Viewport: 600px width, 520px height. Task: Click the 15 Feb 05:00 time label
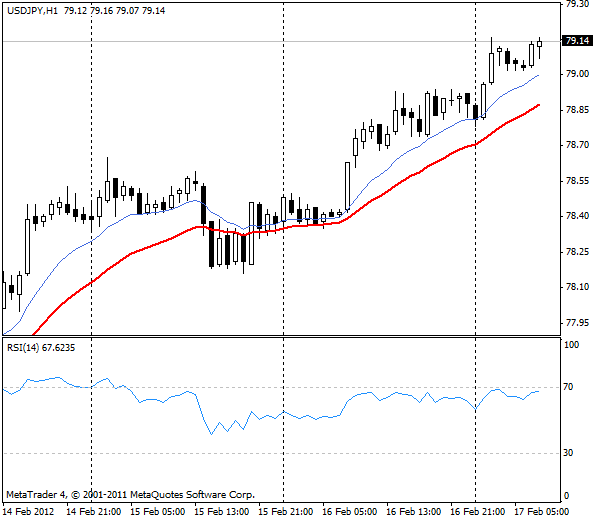(158, 512)
